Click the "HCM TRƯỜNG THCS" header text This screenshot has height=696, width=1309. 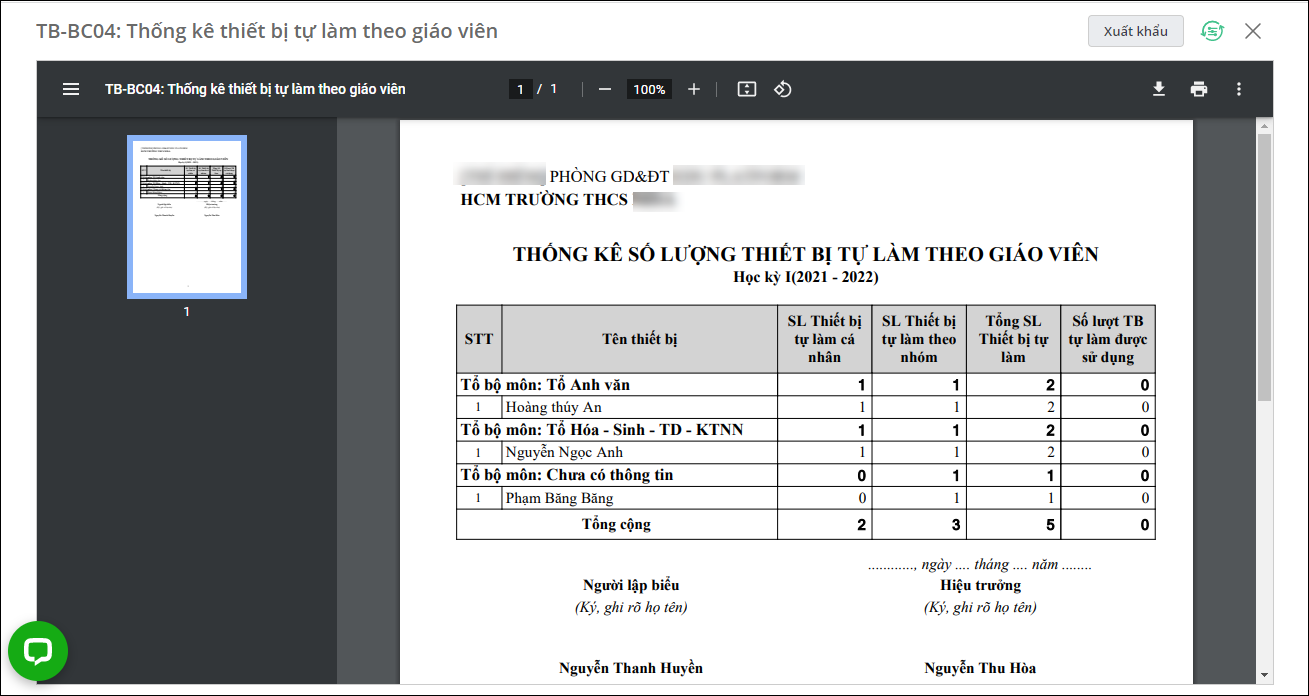[544, 199]
